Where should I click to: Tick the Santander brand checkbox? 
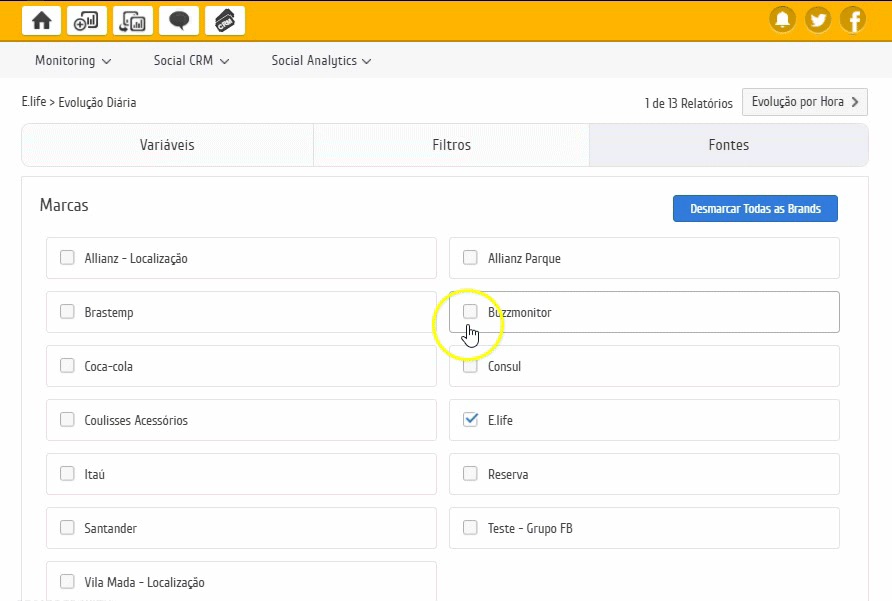tap(67, 528)
